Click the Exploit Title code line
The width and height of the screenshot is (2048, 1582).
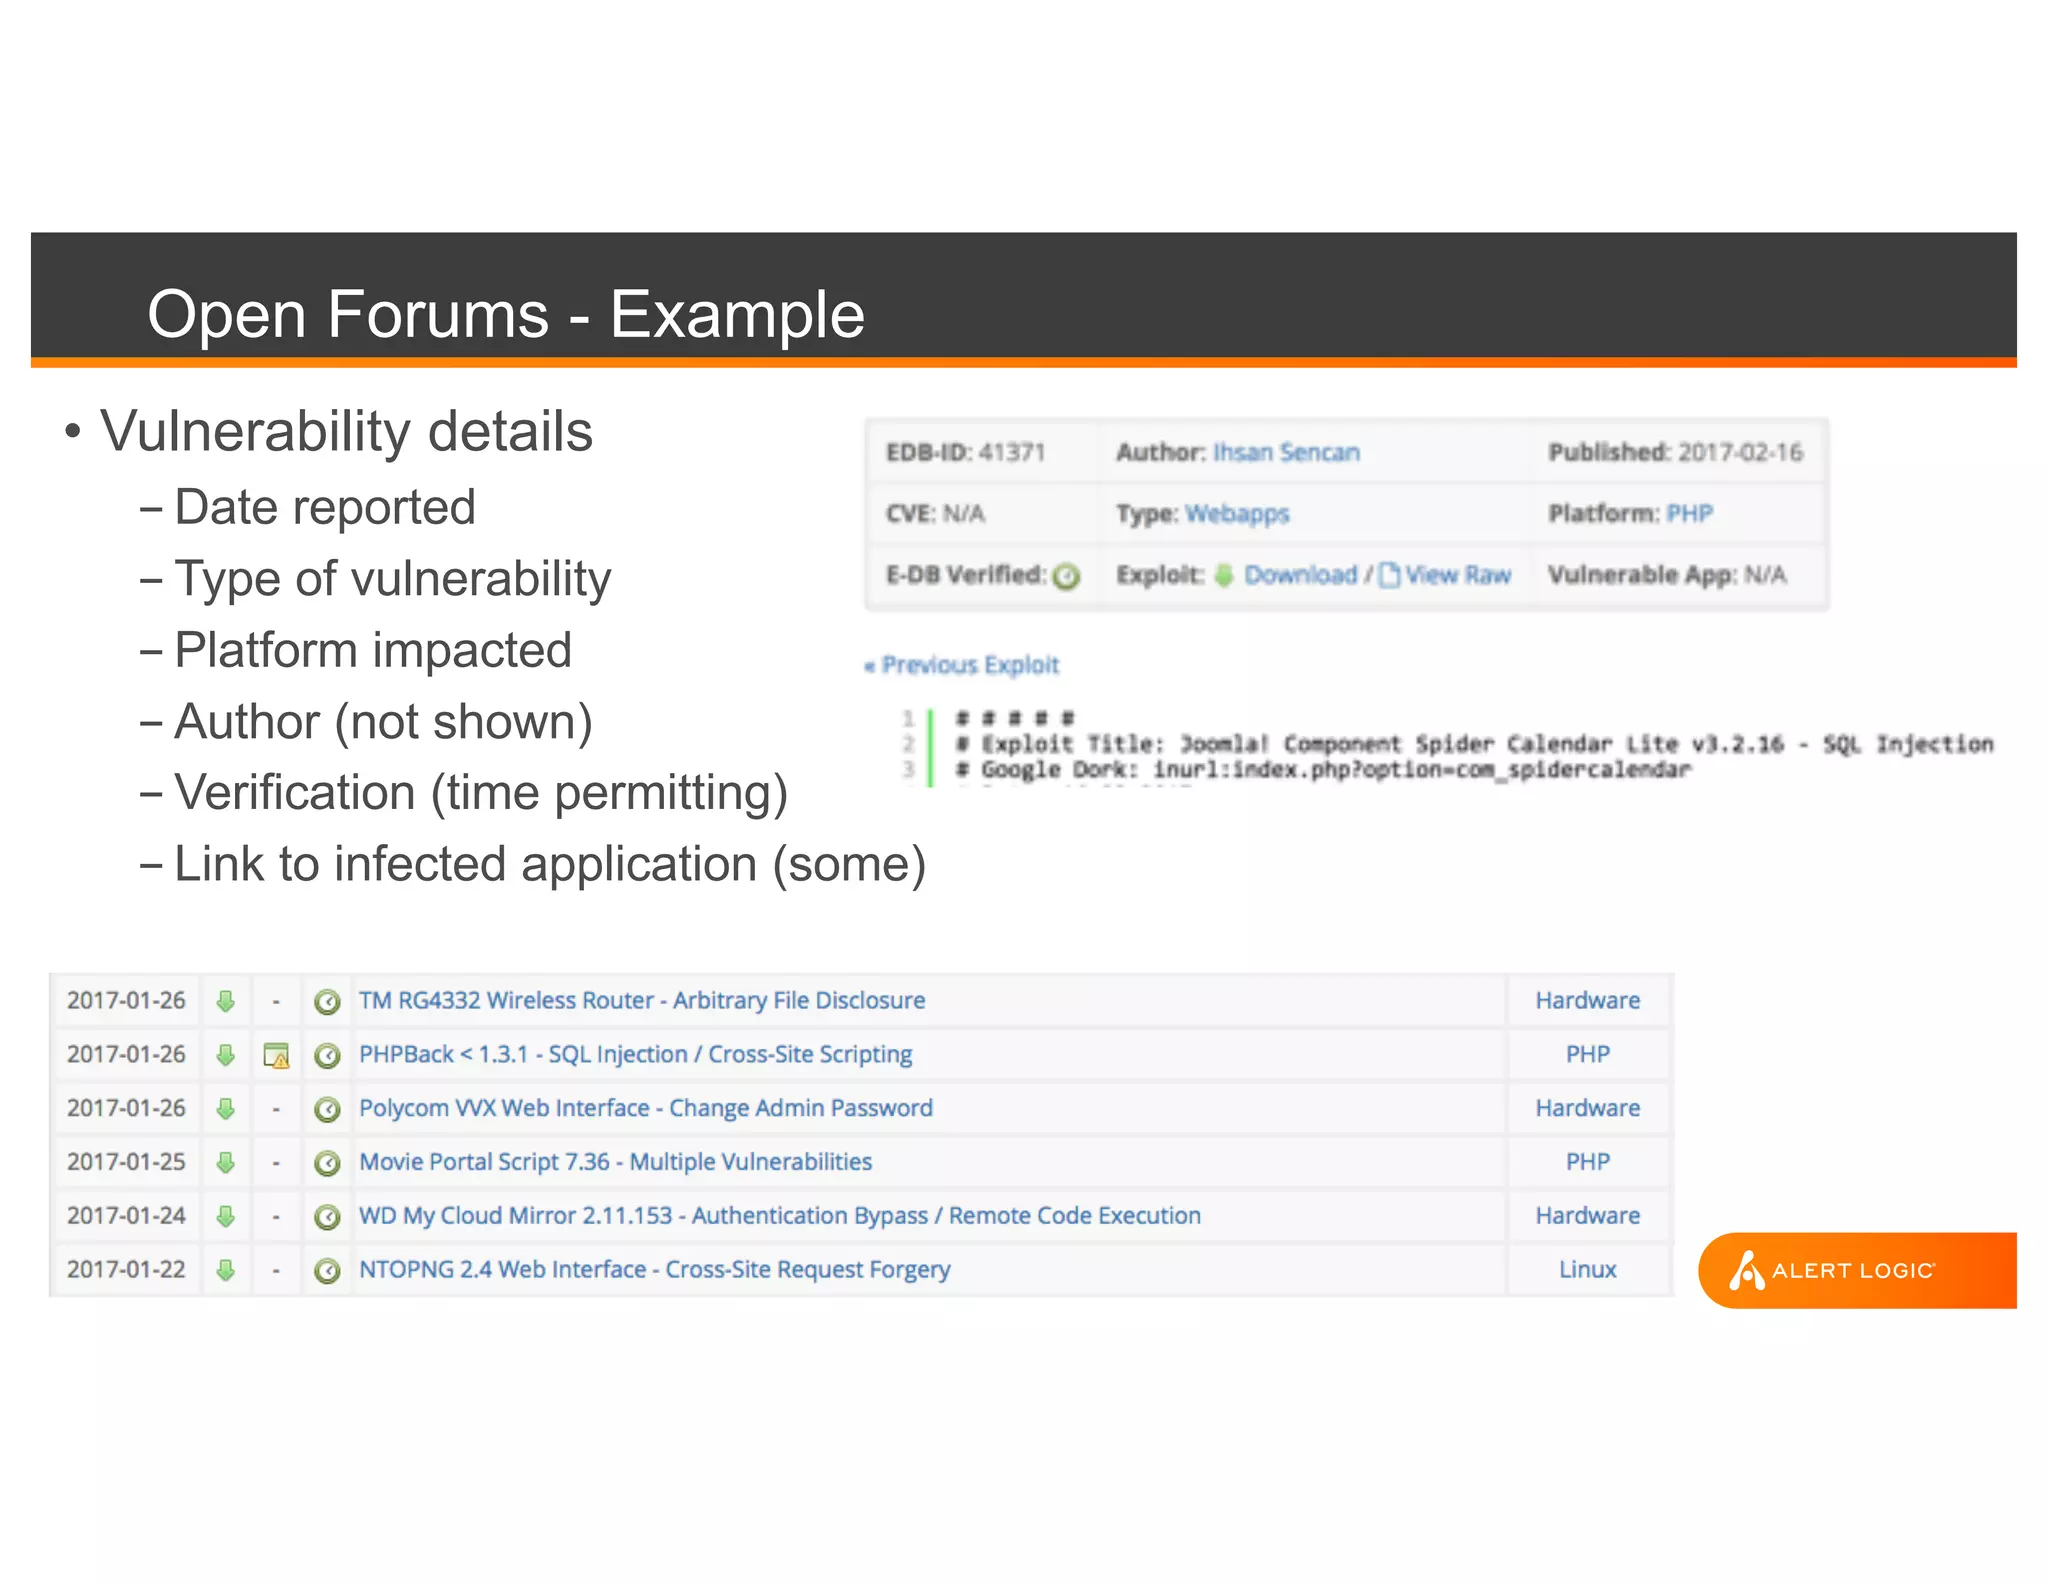click(x=1474, y=744)
